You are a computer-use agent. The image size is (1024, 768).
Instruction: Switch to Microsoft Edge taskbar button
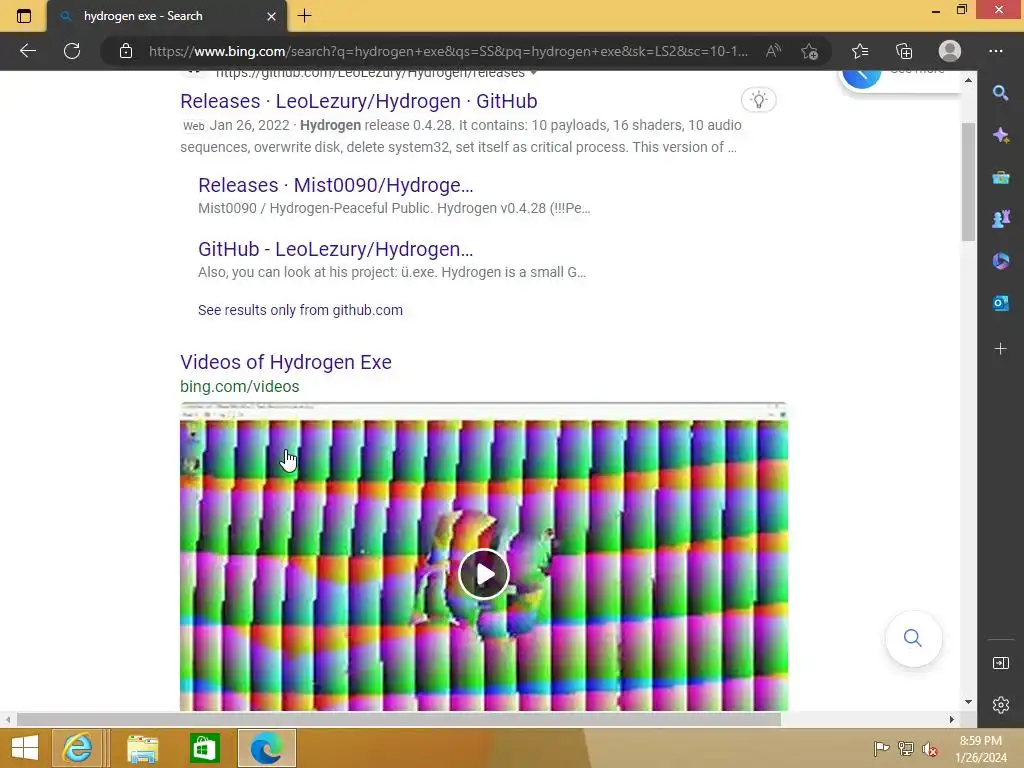click(x=266, y=748)
